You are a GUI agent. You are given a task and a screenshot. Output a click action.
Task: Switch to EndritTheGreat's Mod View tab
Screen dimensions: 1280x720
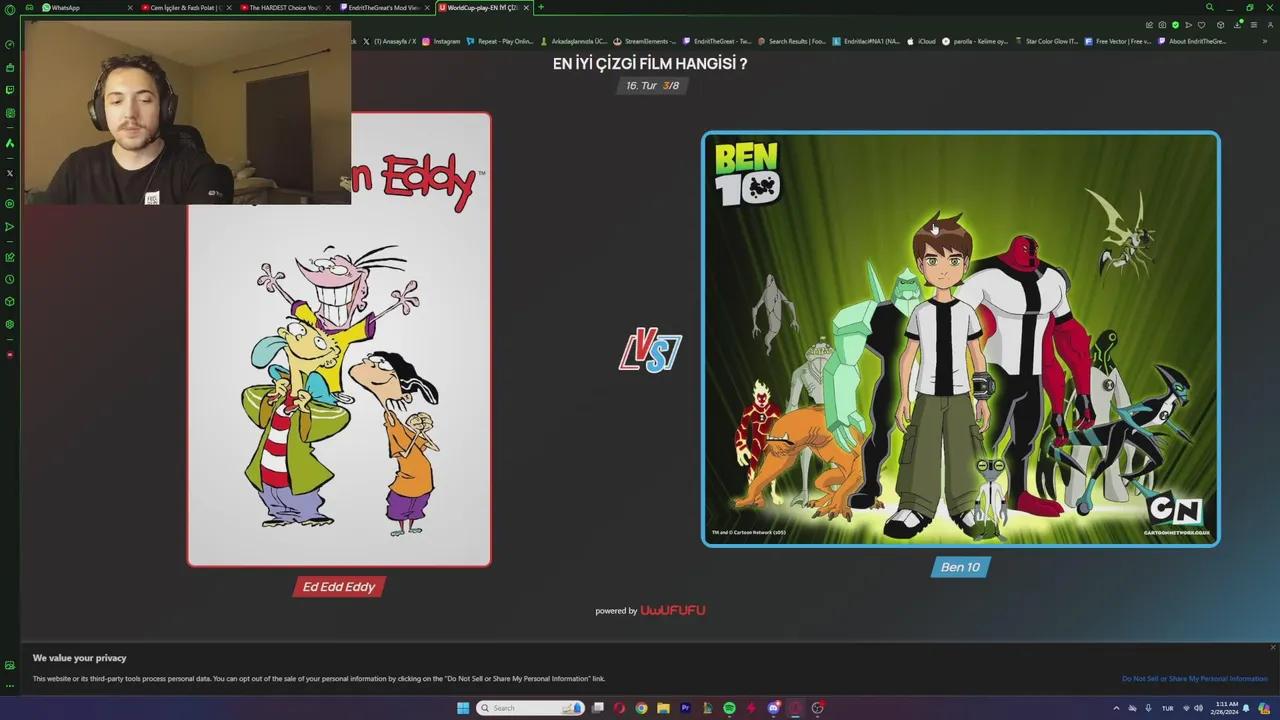383,7
